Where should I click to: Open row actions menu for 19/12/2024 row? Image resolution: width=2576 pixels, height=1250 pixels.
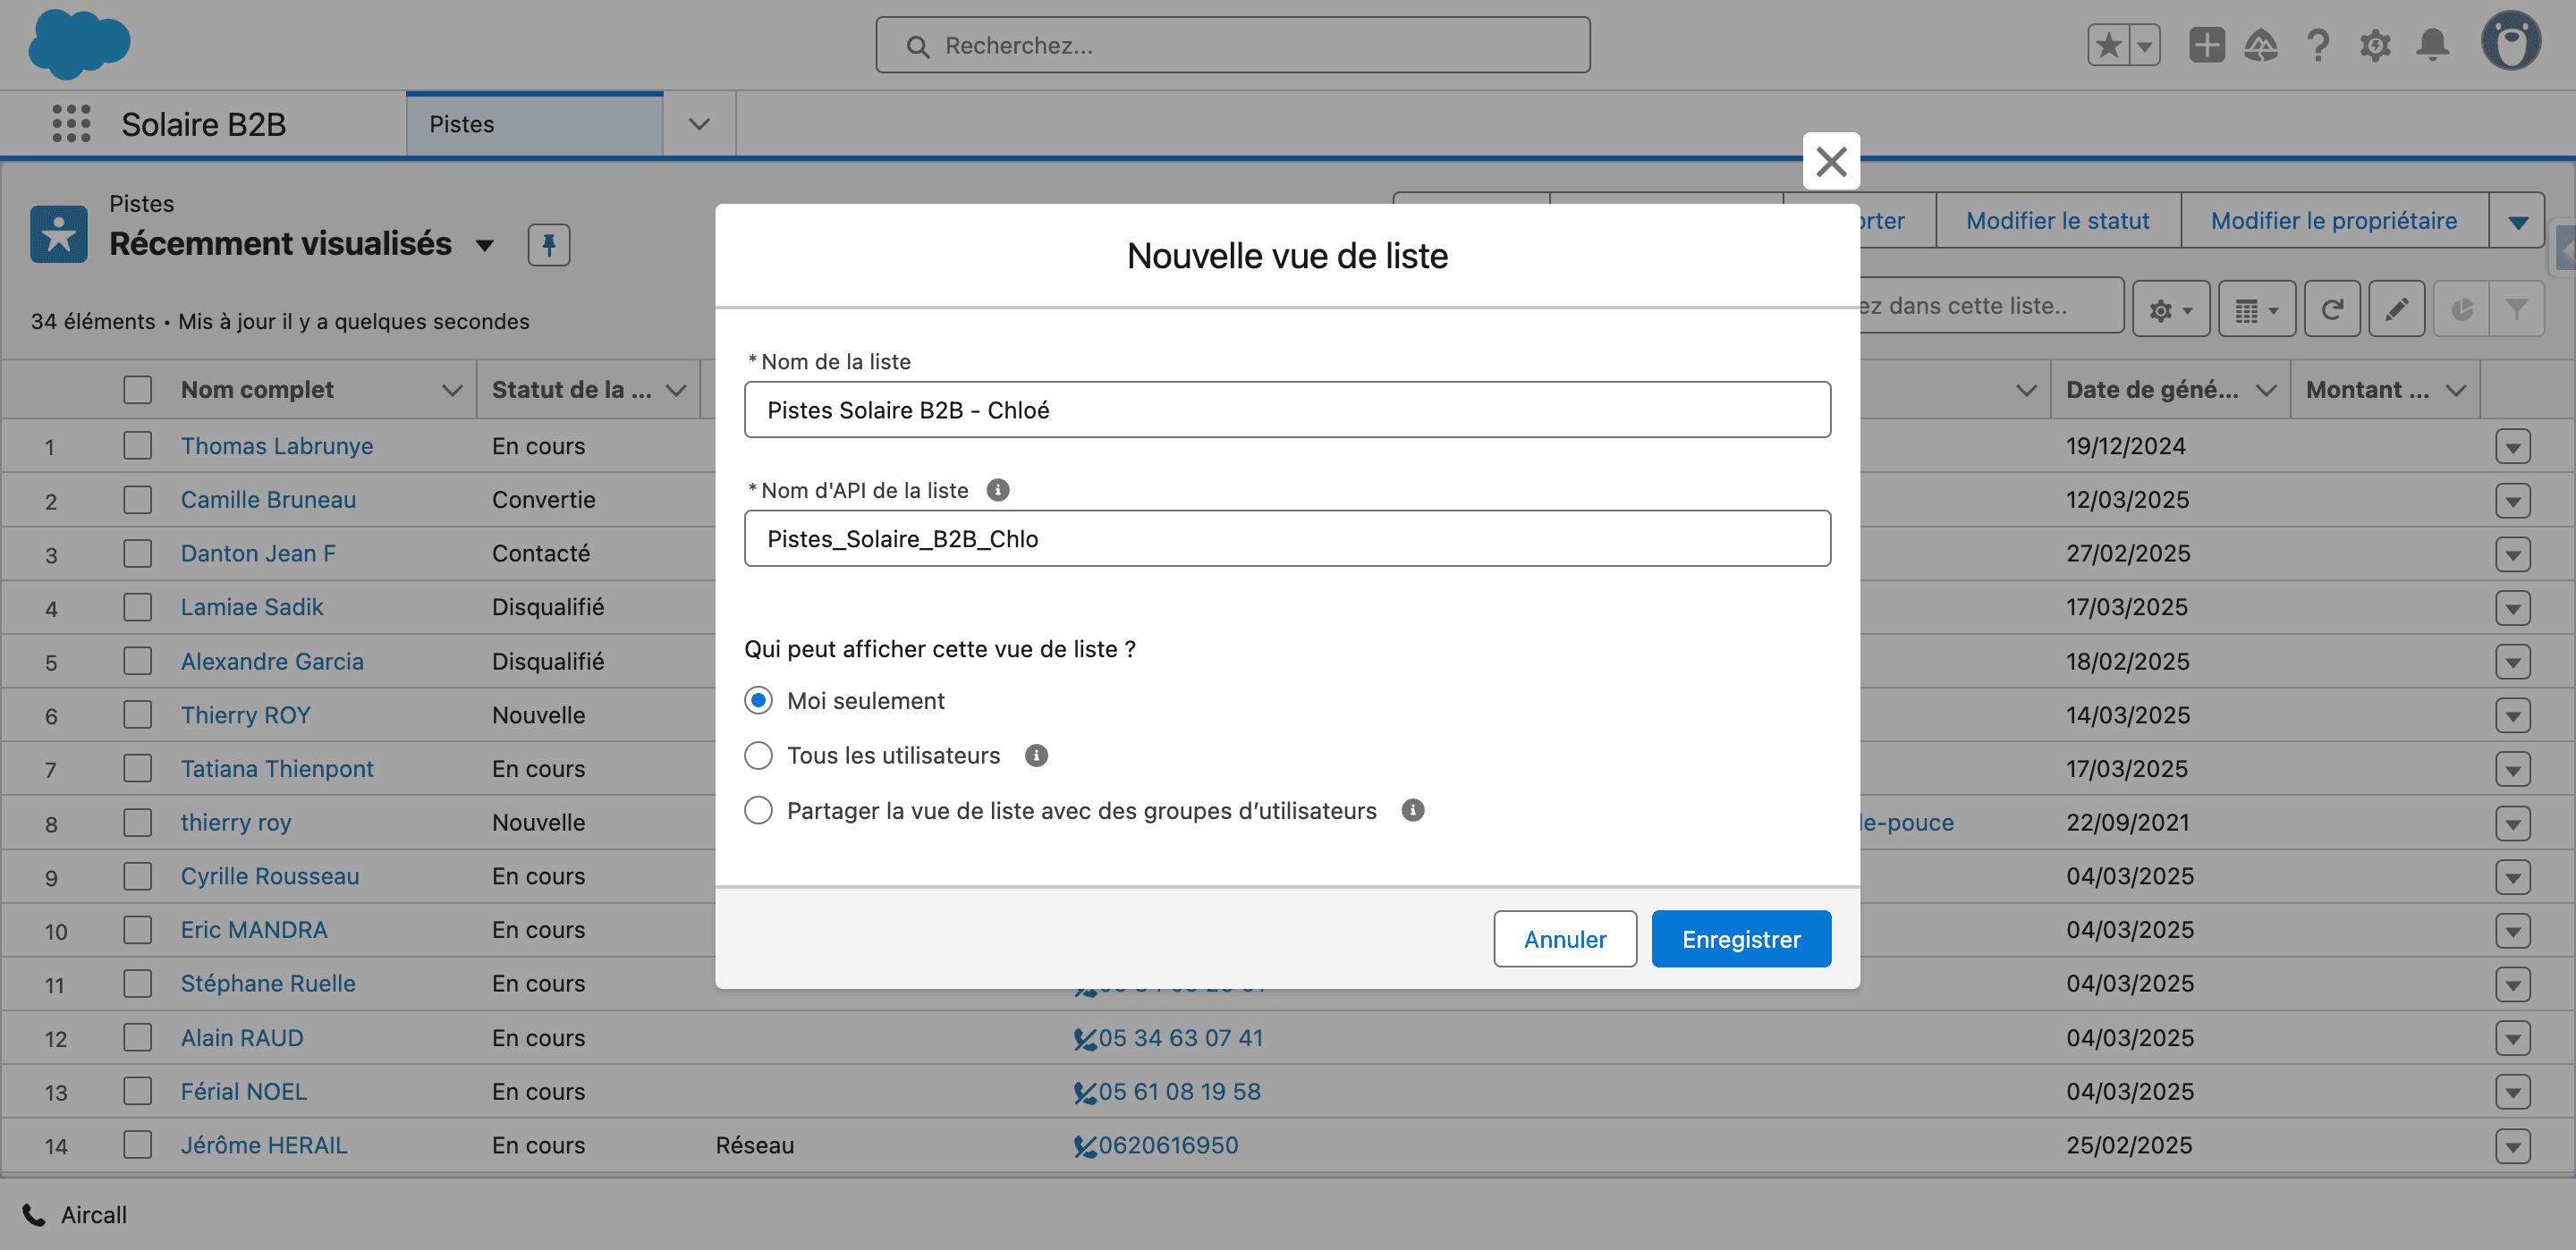(2512, 447)
